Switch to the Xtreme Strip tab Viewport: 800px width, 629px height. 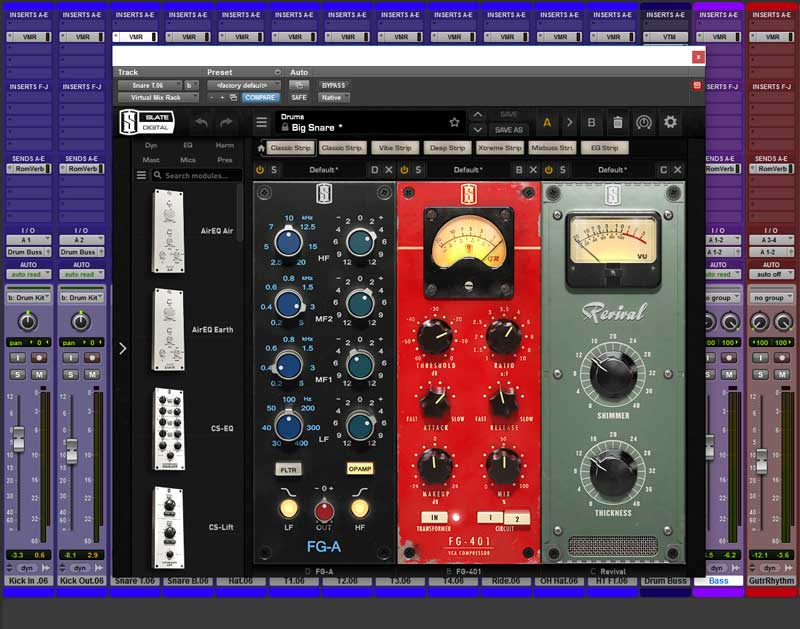point(499,148)
